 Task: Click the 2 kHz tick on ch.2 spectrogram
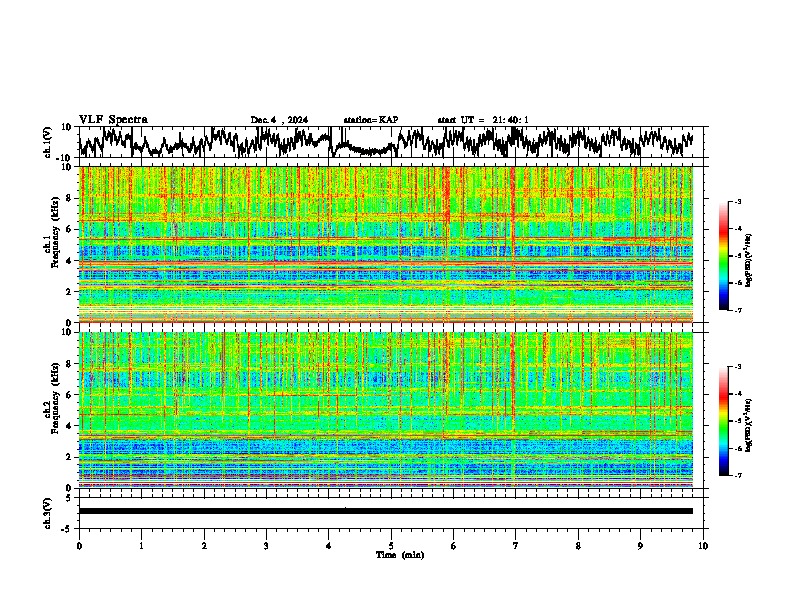(70, 457)
